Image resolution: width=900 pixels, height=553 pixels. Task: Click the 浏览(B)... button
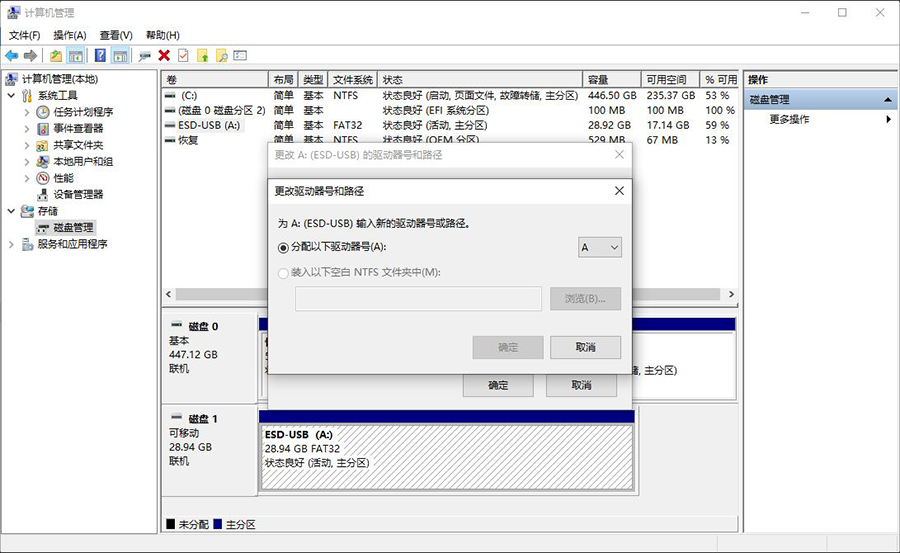click(x=585, y=299)
